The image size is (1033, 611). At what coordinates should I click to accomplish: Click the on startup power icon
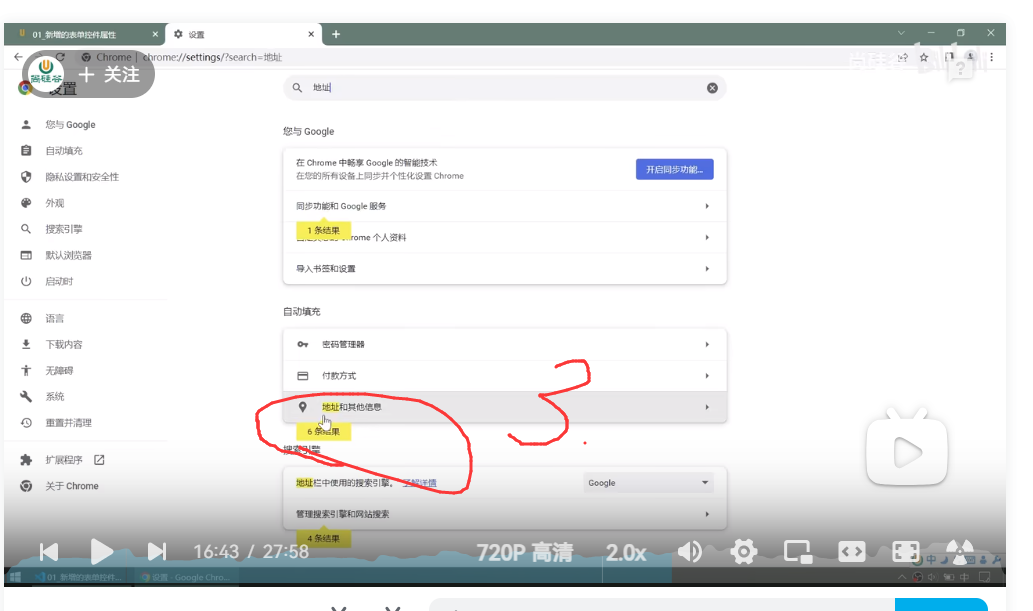[x=26, y=281]
